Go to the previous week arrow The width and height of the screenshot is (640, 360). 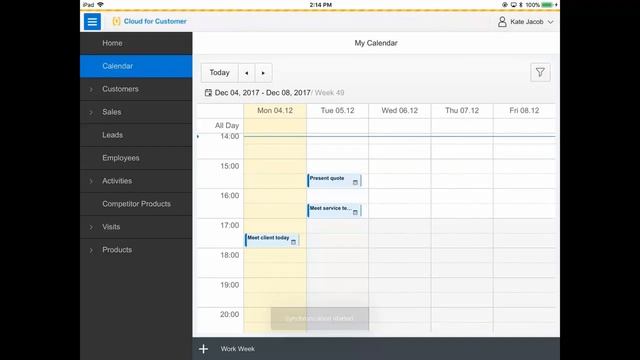[247, 73]
